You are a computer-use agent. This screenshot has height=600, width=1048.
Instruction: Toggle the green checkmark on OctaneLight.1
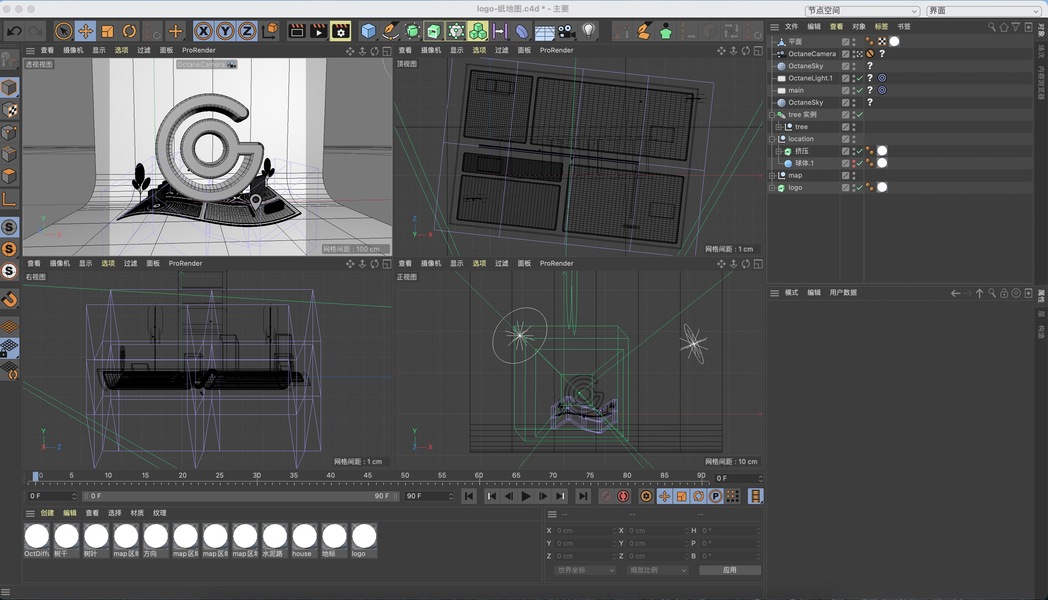[859, 78]
